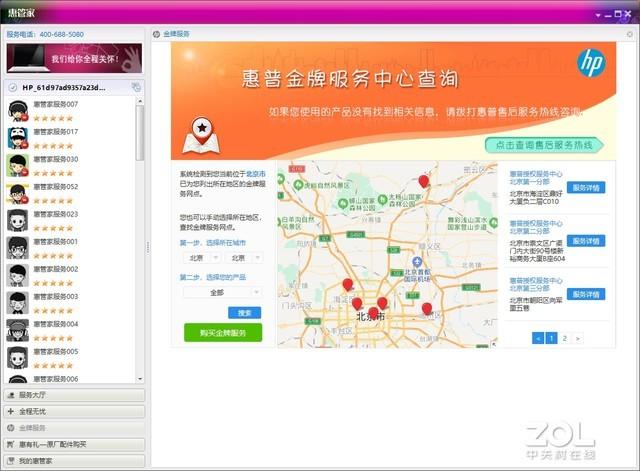The image size is (640, 471).
Task: Select results page 1
Action: [x=551, y=338]
